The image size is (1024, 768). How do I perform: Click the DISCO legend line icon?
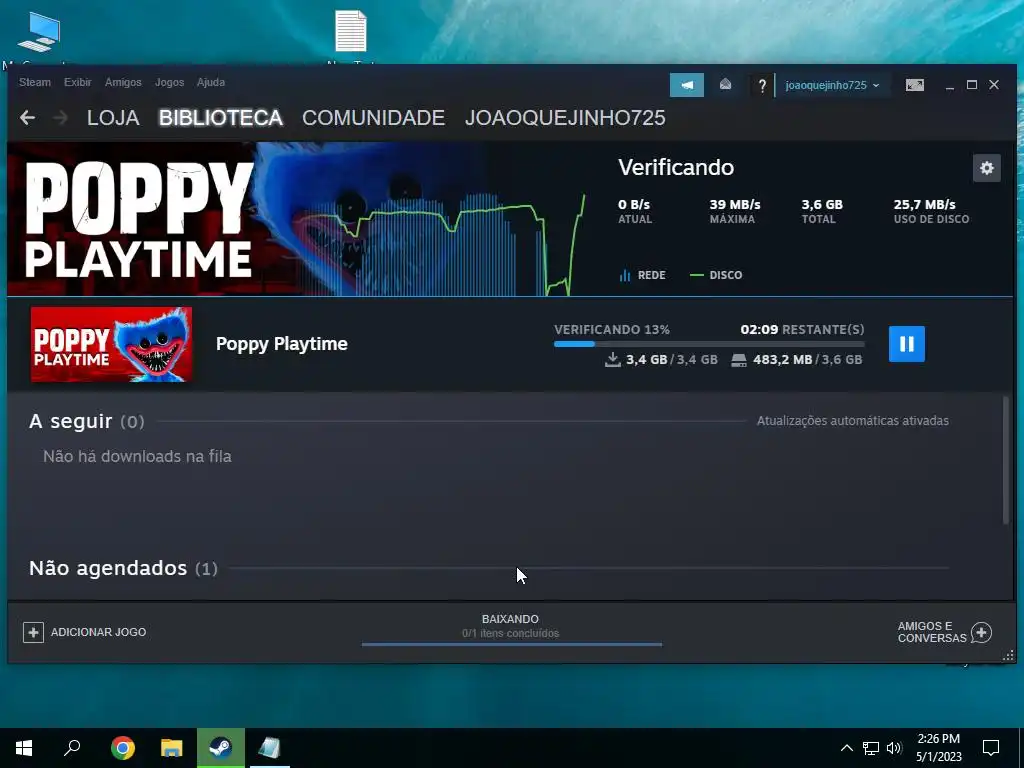pyautogui.click(x=697, y=275)
